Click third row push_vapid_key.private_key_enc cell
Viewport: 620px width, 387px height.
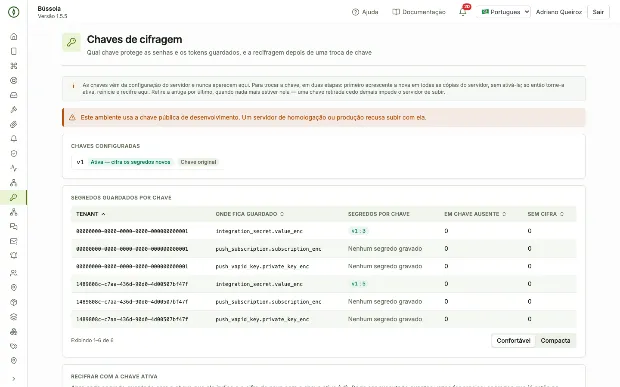click(x=262, y=266)
